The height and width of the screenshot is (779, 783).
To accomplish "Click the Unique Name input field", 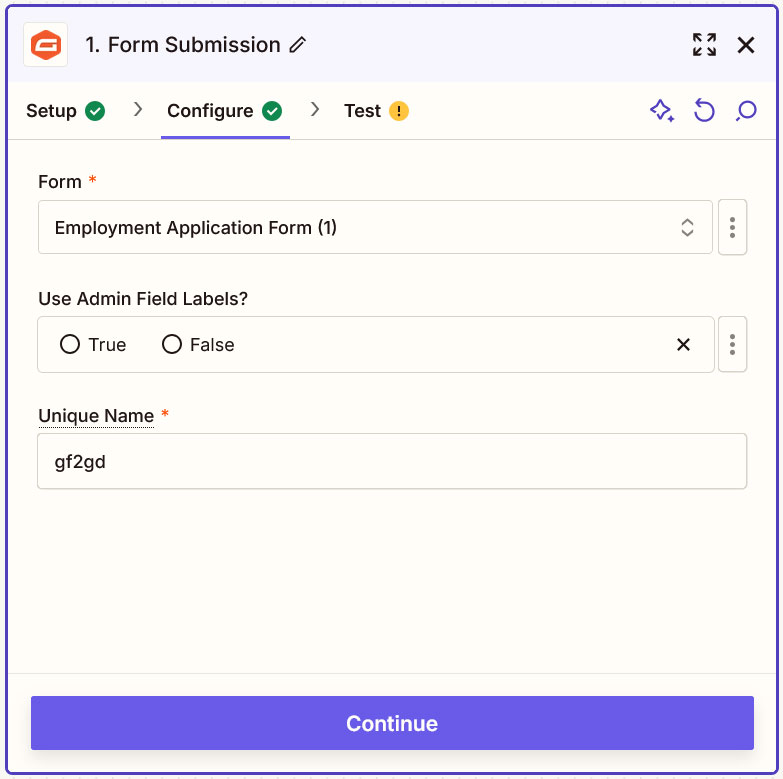I will click(392, 461).
